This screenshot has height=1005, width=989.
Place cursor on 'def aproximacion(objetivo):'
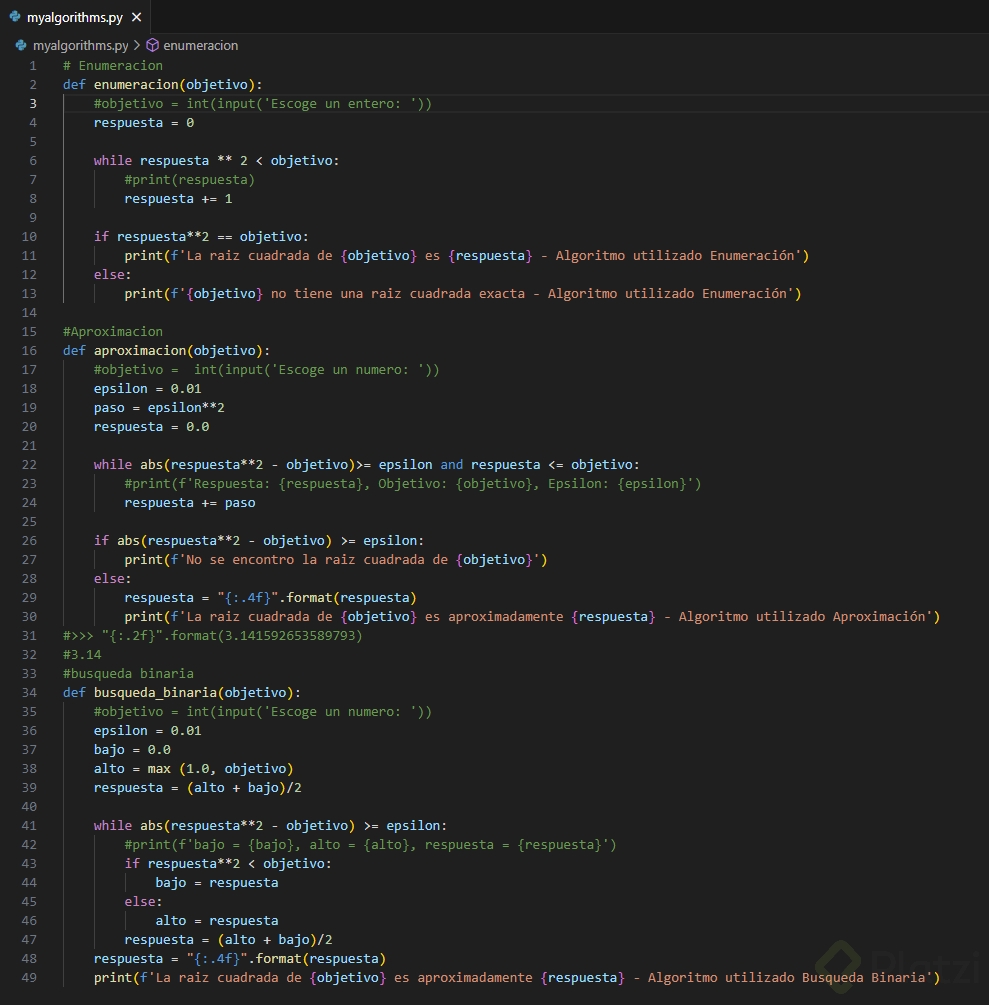(x=167, y=351)
